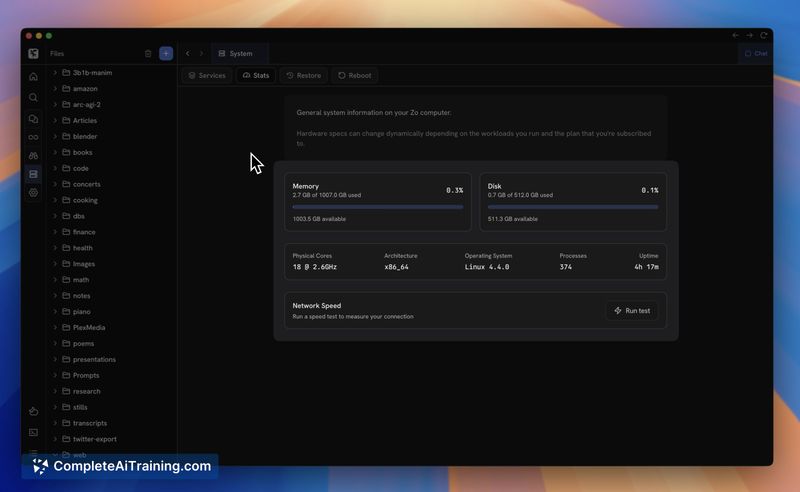
Task: Go forward with the right chevron near the System tab
Action: 202,54
